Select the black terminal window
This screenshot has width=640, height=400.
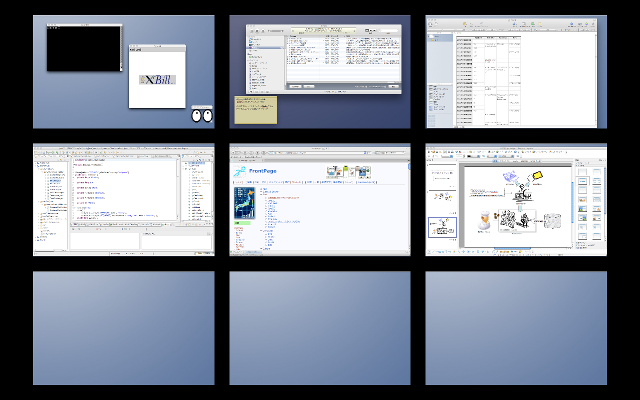(84, 48)
